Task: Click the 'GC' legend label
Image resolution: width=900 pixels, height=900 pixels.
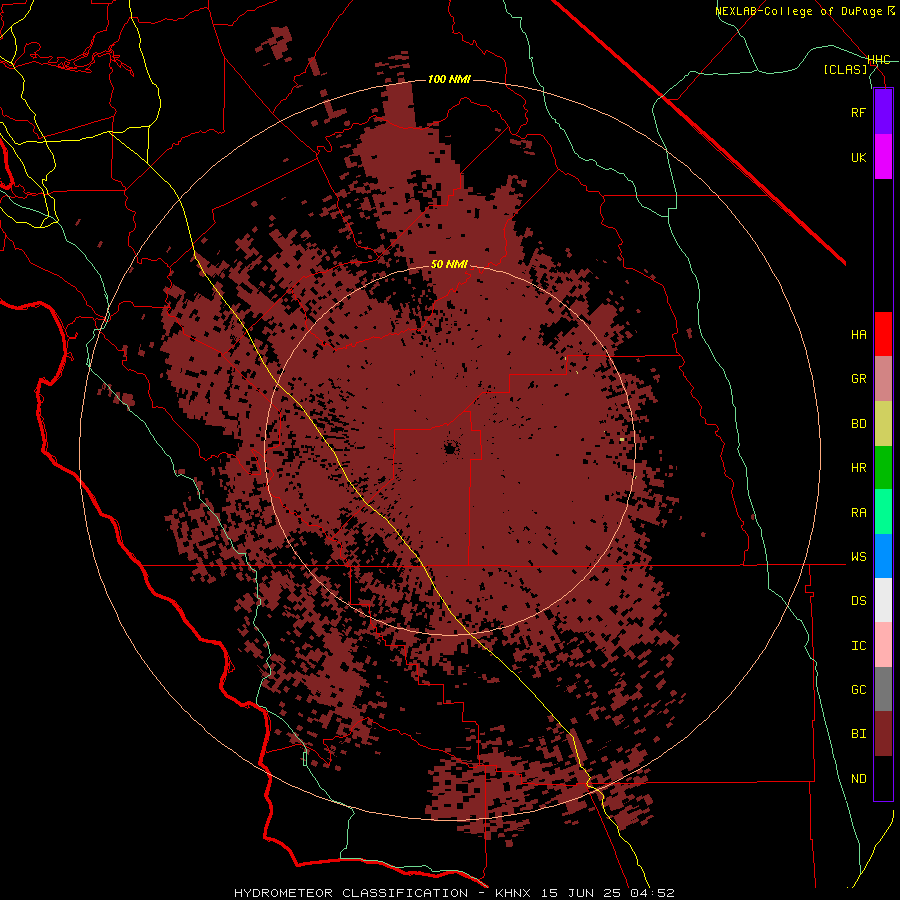Action: point(859,689)
